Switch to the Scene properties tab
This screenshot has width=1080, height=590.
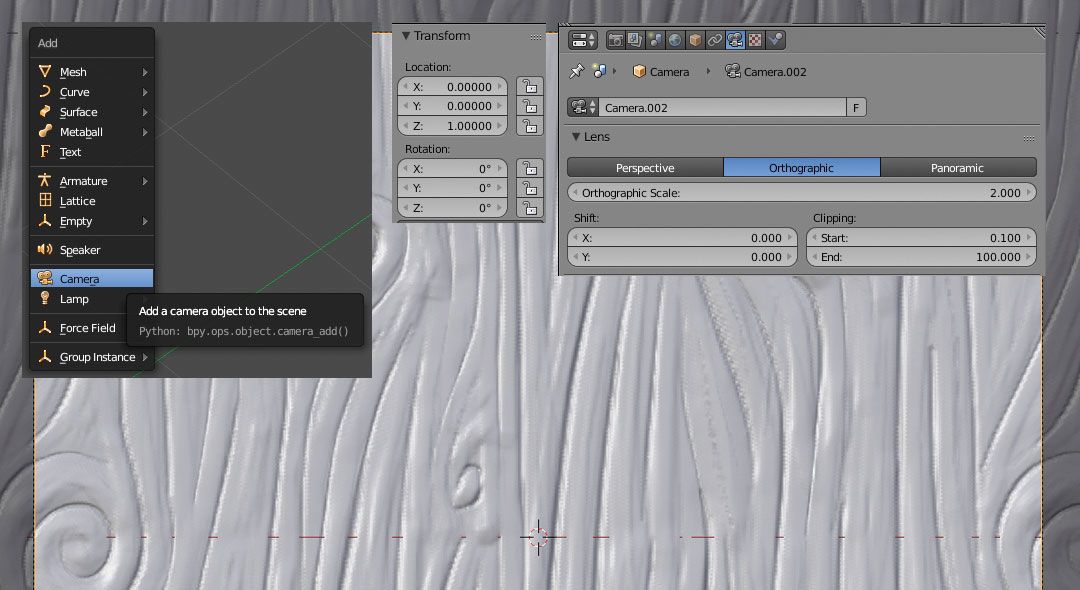(654, 40)
